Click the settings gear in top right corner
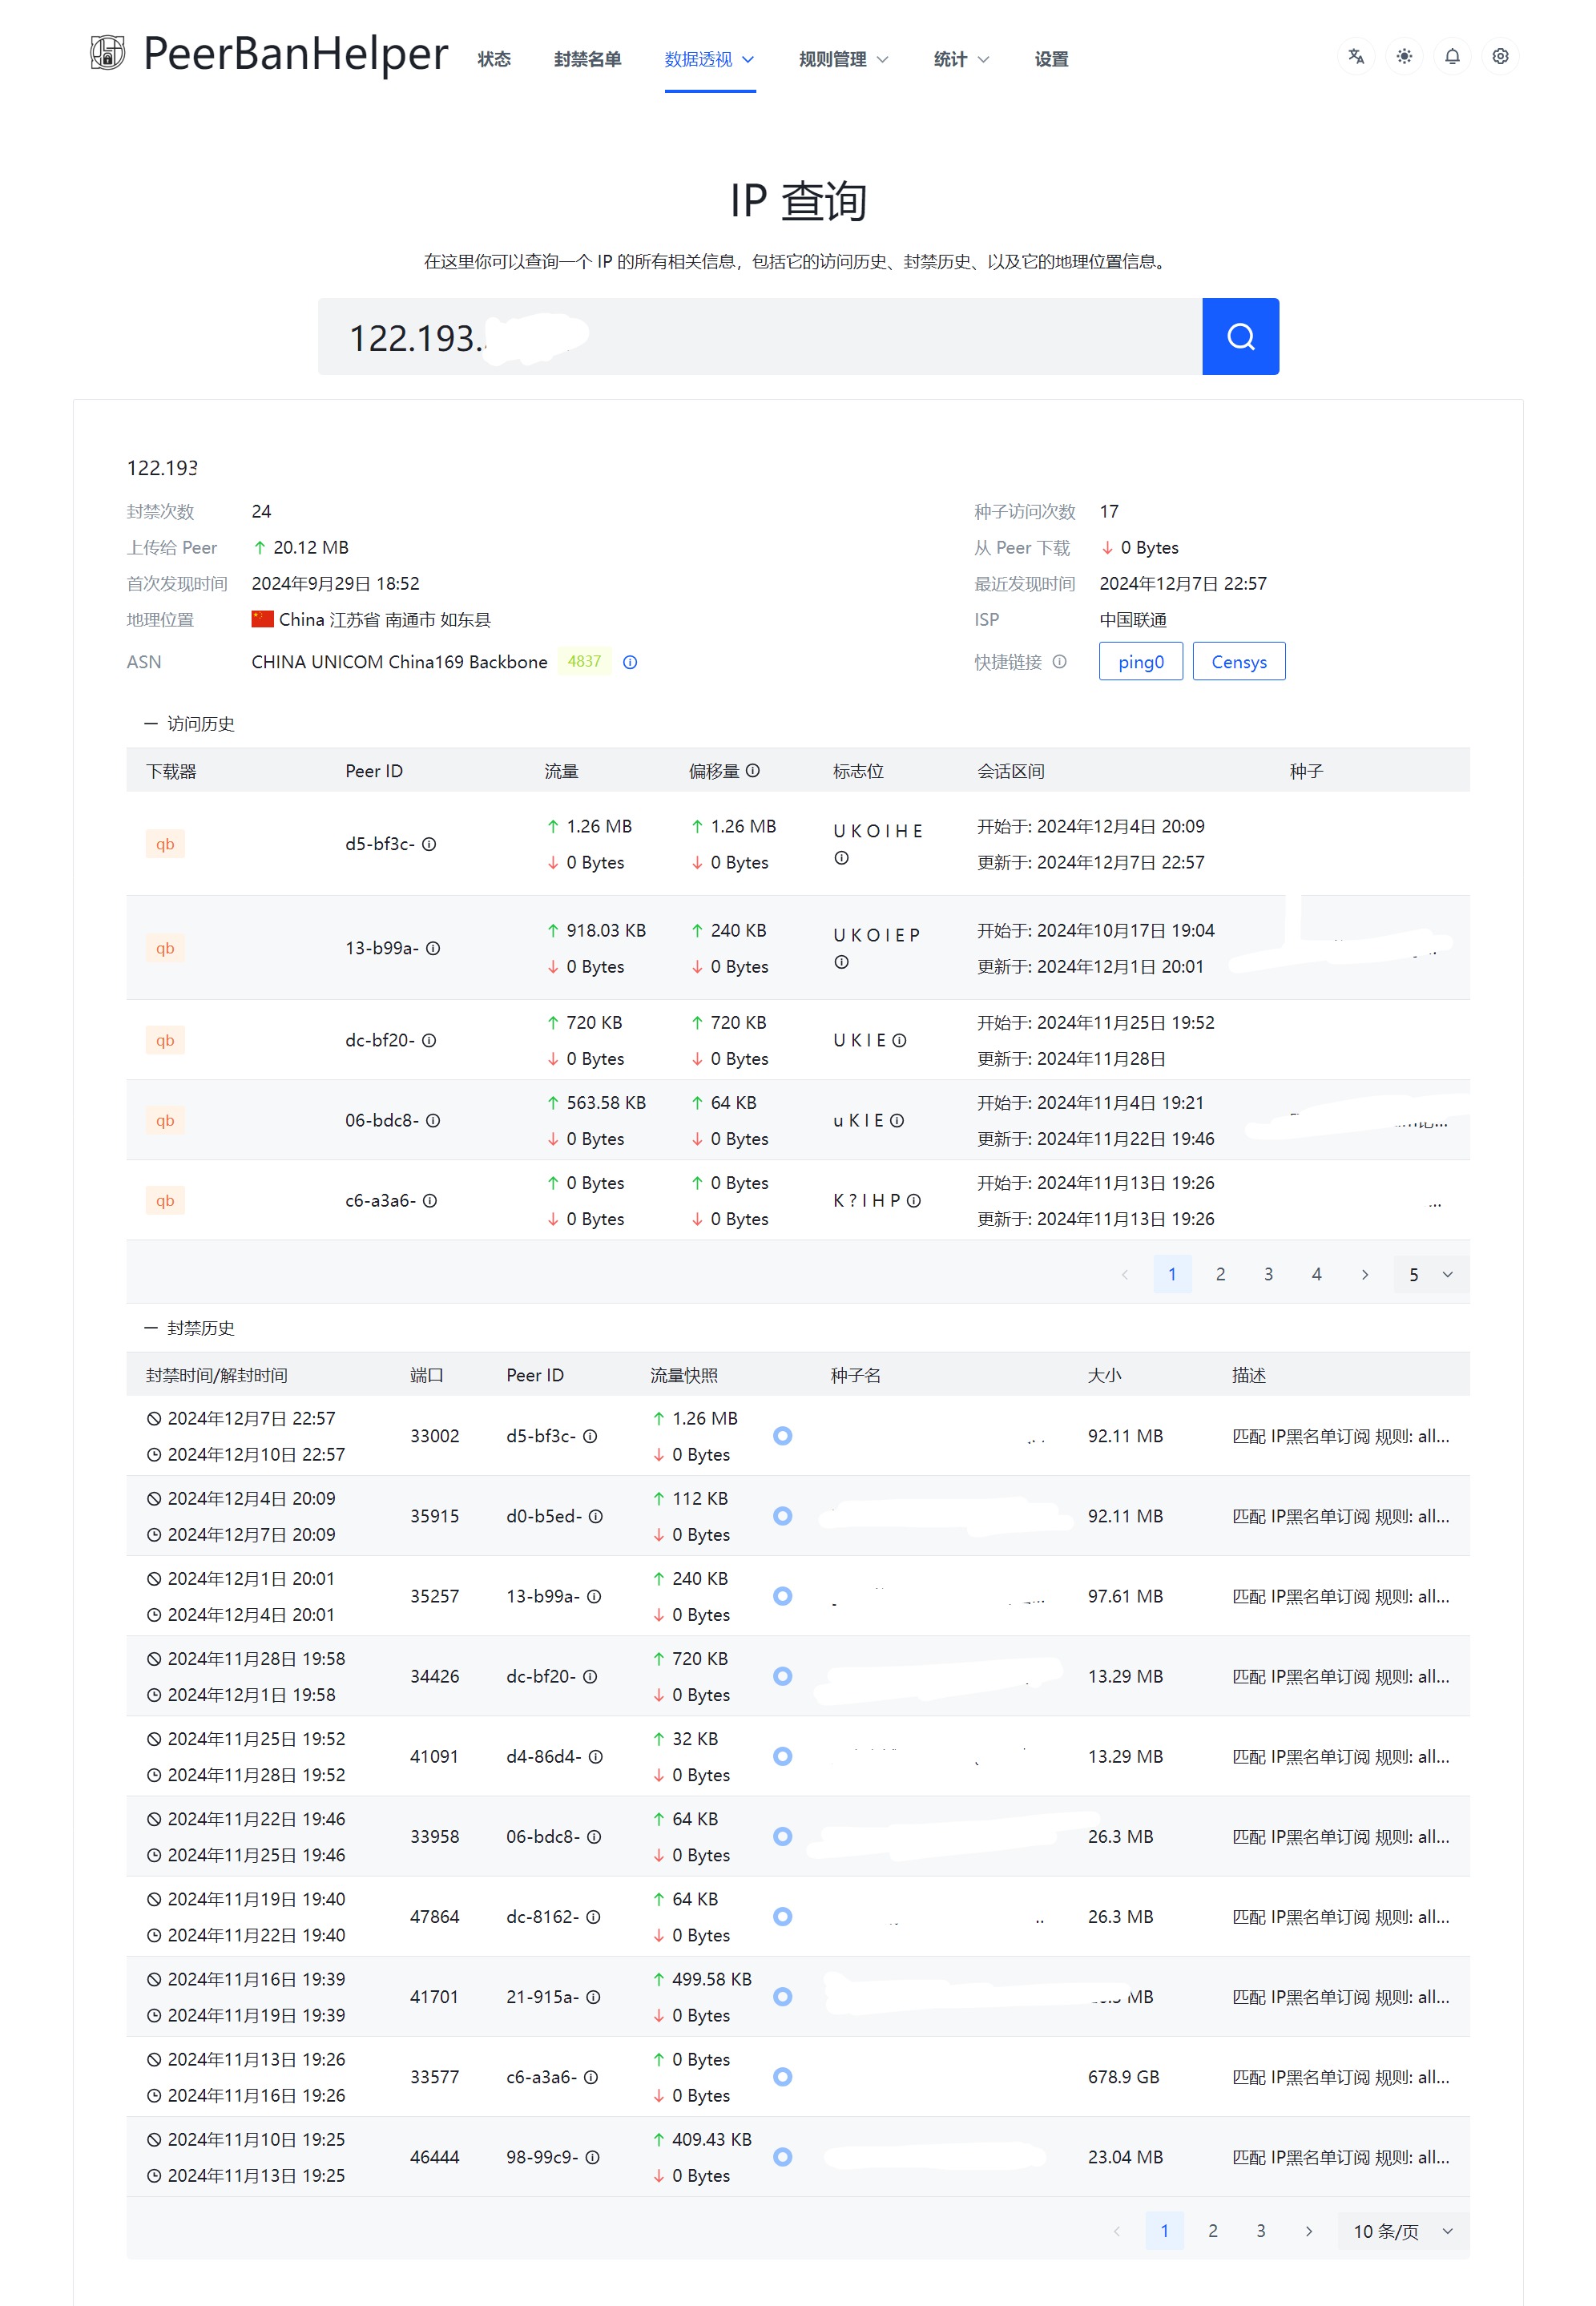1596x2306 pixels. point(1500,57)
